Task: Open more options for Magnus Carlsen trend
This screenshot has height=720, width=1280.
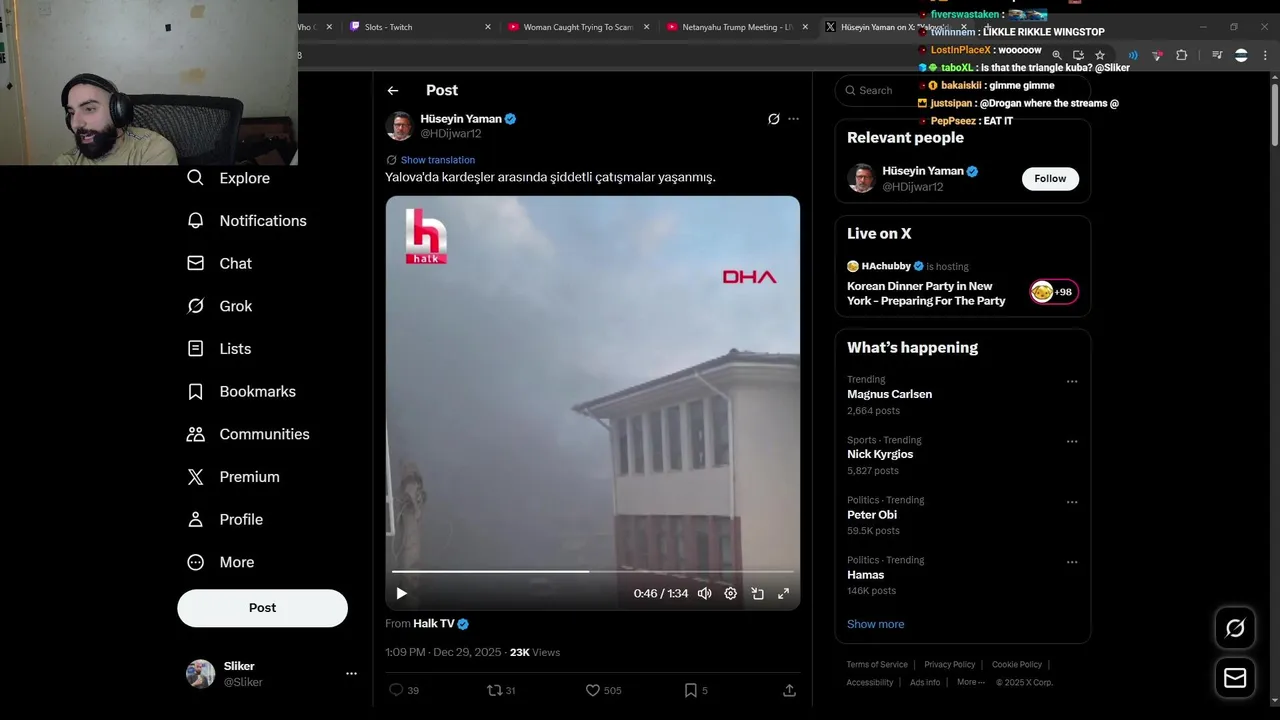Action: tap(1072, 382)
